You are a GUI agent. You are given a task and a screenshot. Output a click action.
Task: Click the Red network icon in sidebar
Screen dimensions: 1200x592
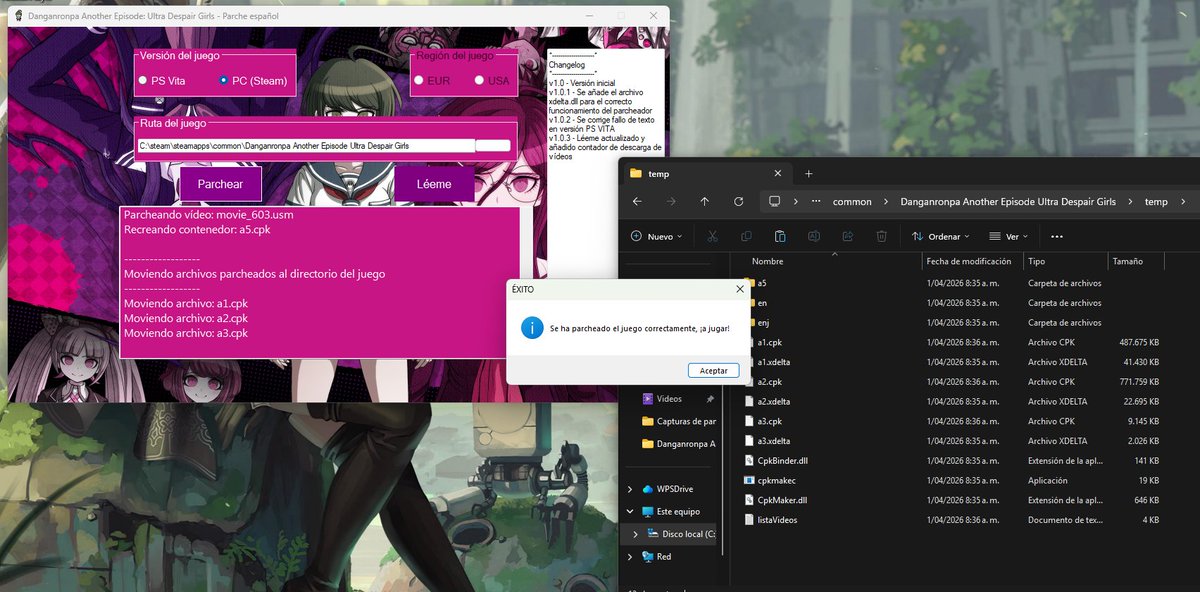click(648, 557)
